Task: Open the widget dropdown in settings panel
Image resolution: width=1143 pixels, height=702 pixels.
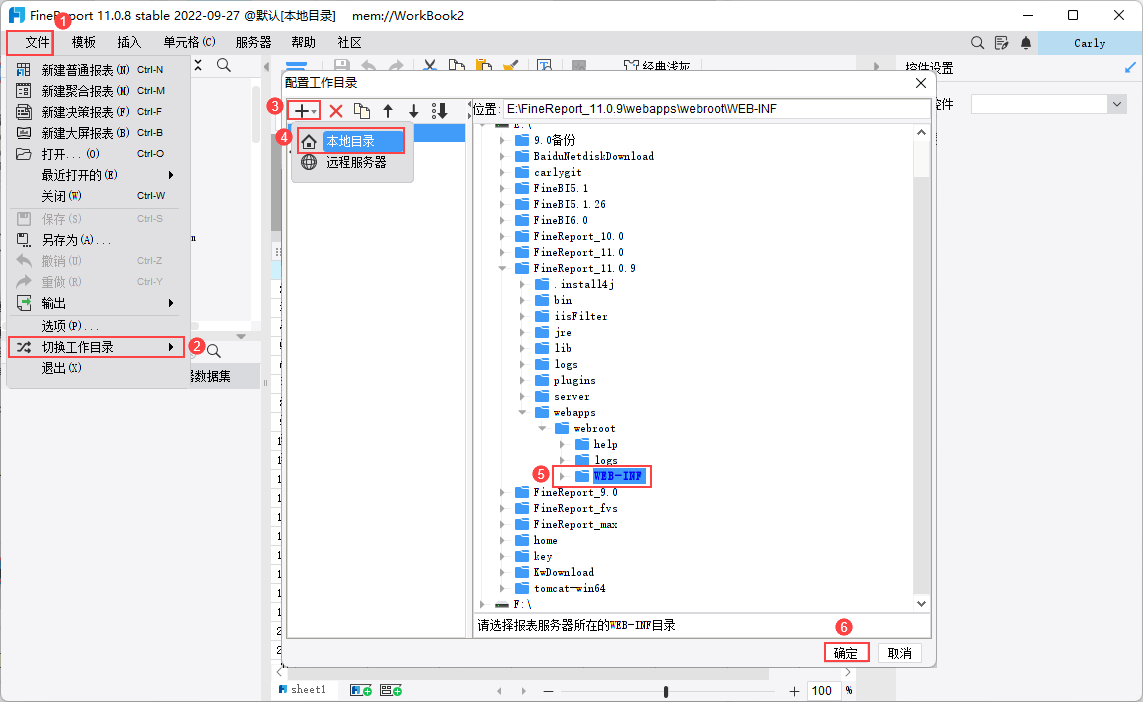Action: tap(1117, 105)
